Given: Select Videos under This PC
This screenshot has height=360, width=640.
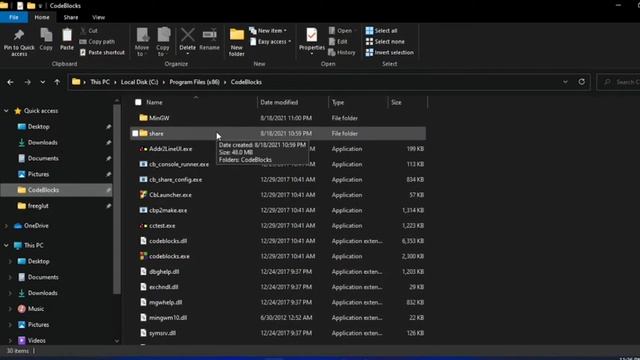Looking at the screenshot, I should tap(37, 340).
